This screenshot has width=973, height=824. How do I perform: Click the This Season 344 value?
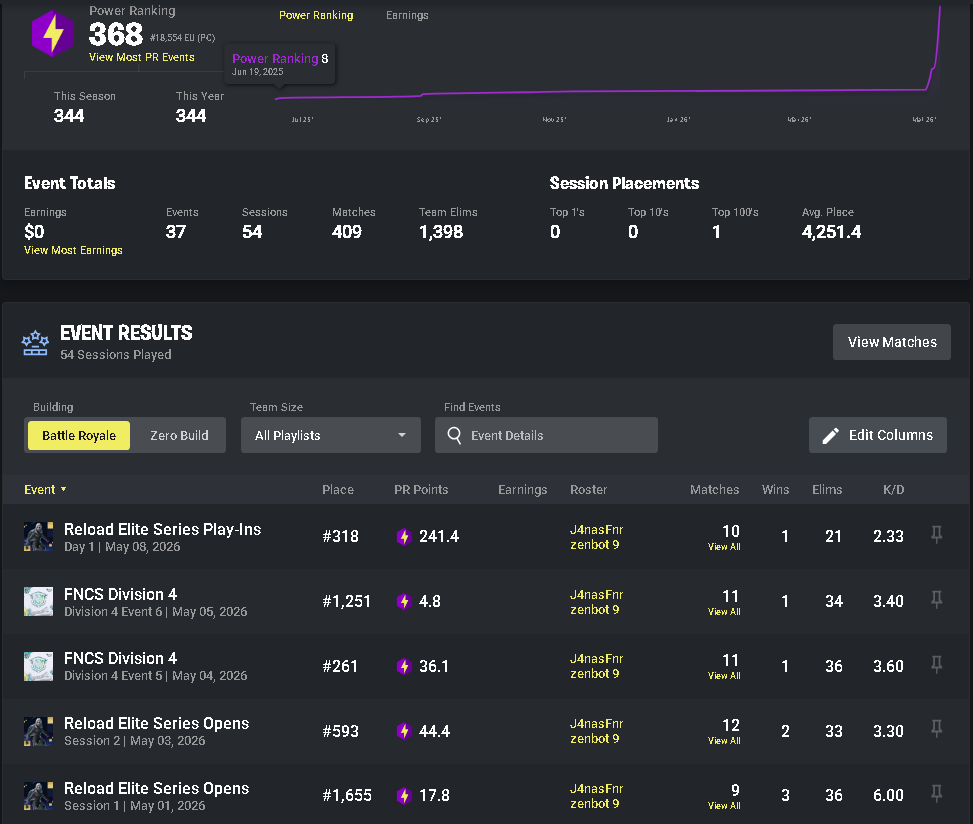pyautogui.click(x=69, y=116)
